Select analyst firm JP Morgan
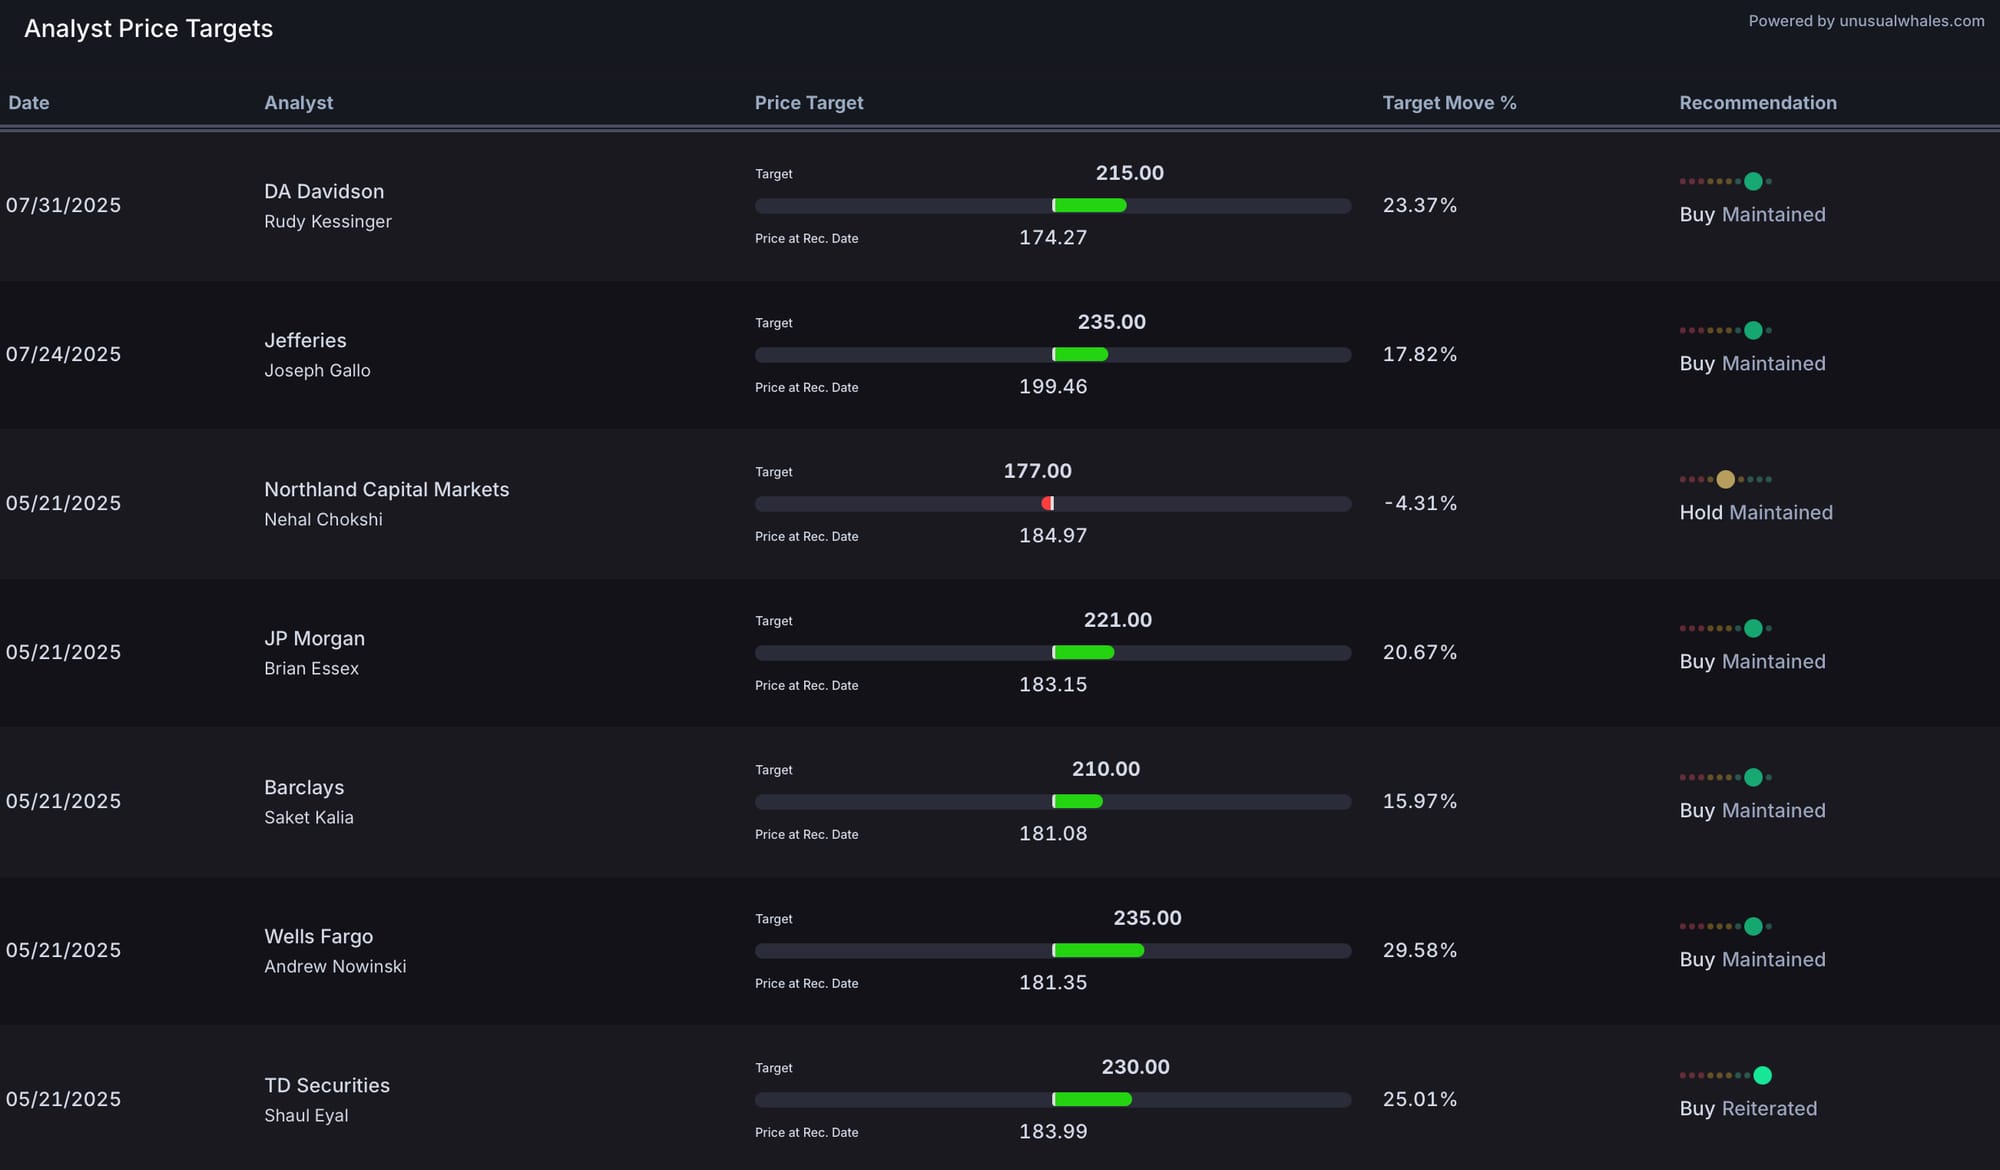The height and width of the screenshot is (1170, 2000). coord(314,638)
